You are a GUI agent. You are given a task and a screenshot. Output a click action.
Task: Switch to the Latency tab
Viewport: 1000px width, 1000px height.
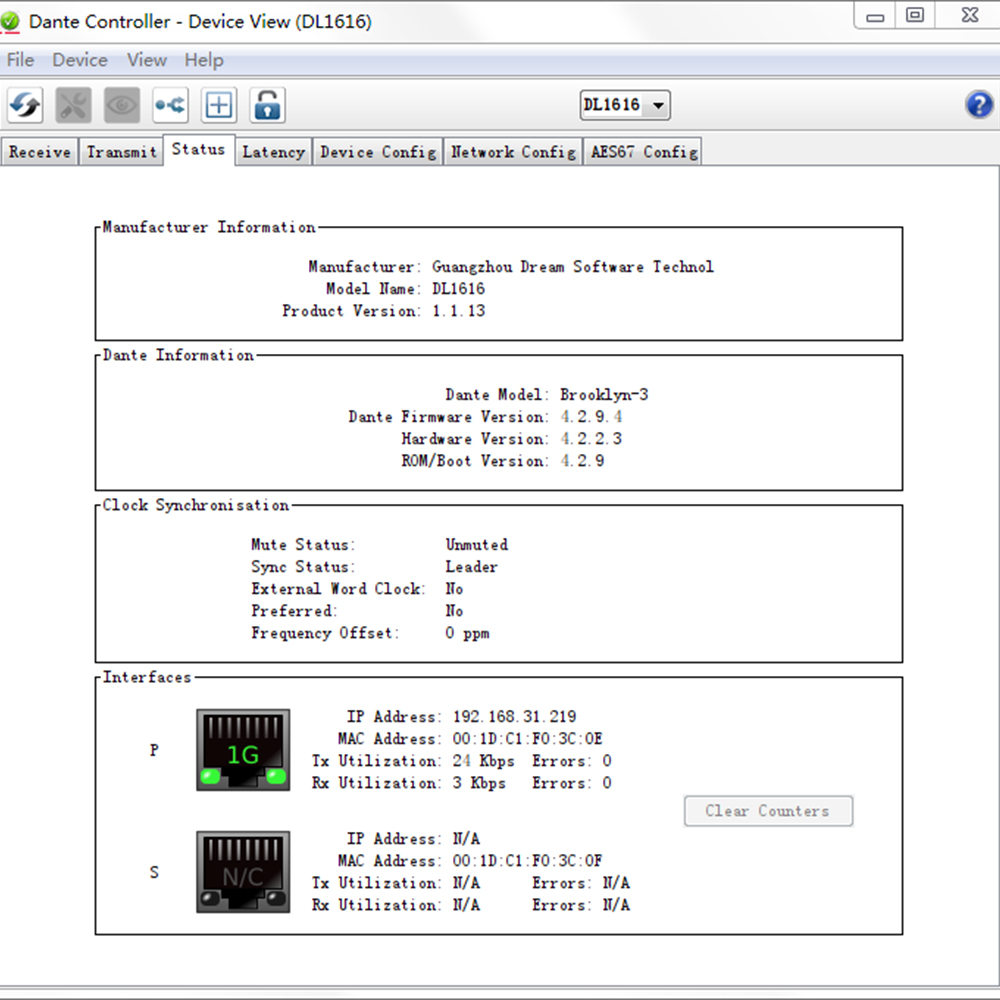point(274,152)
